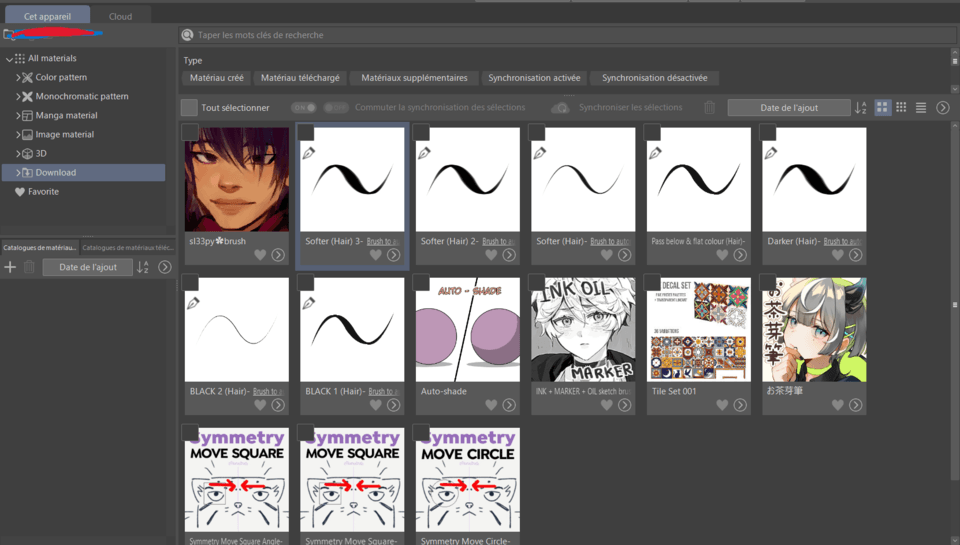The image size is (960, 545).
Task: Favorite the sl33py brush material heart icon
Action: click(x=260, y=255)
